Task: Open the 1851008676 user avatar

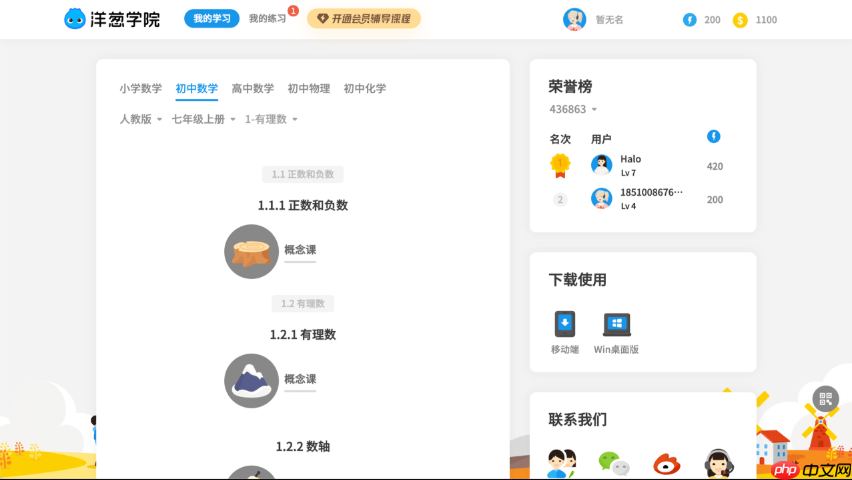Action: 602,198
